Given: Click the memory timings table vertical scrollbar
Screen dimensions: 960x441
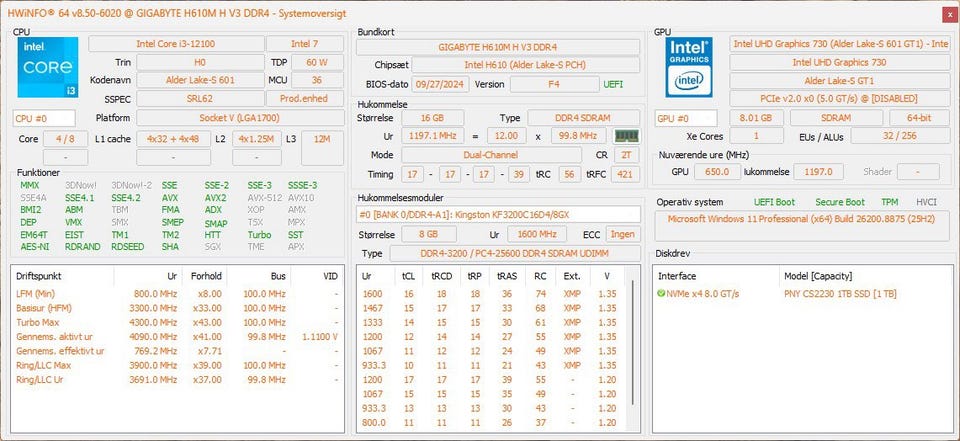Looking at the screenshot, I should (633, 343).
